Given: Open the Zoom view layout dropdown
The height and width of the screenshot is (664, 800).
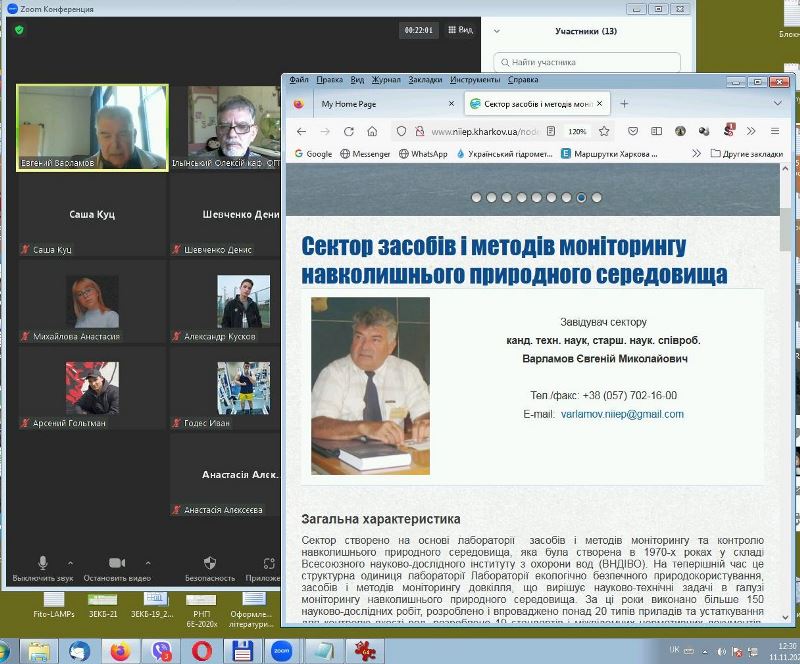Looking at the screenshot, I should click(459, 30).
